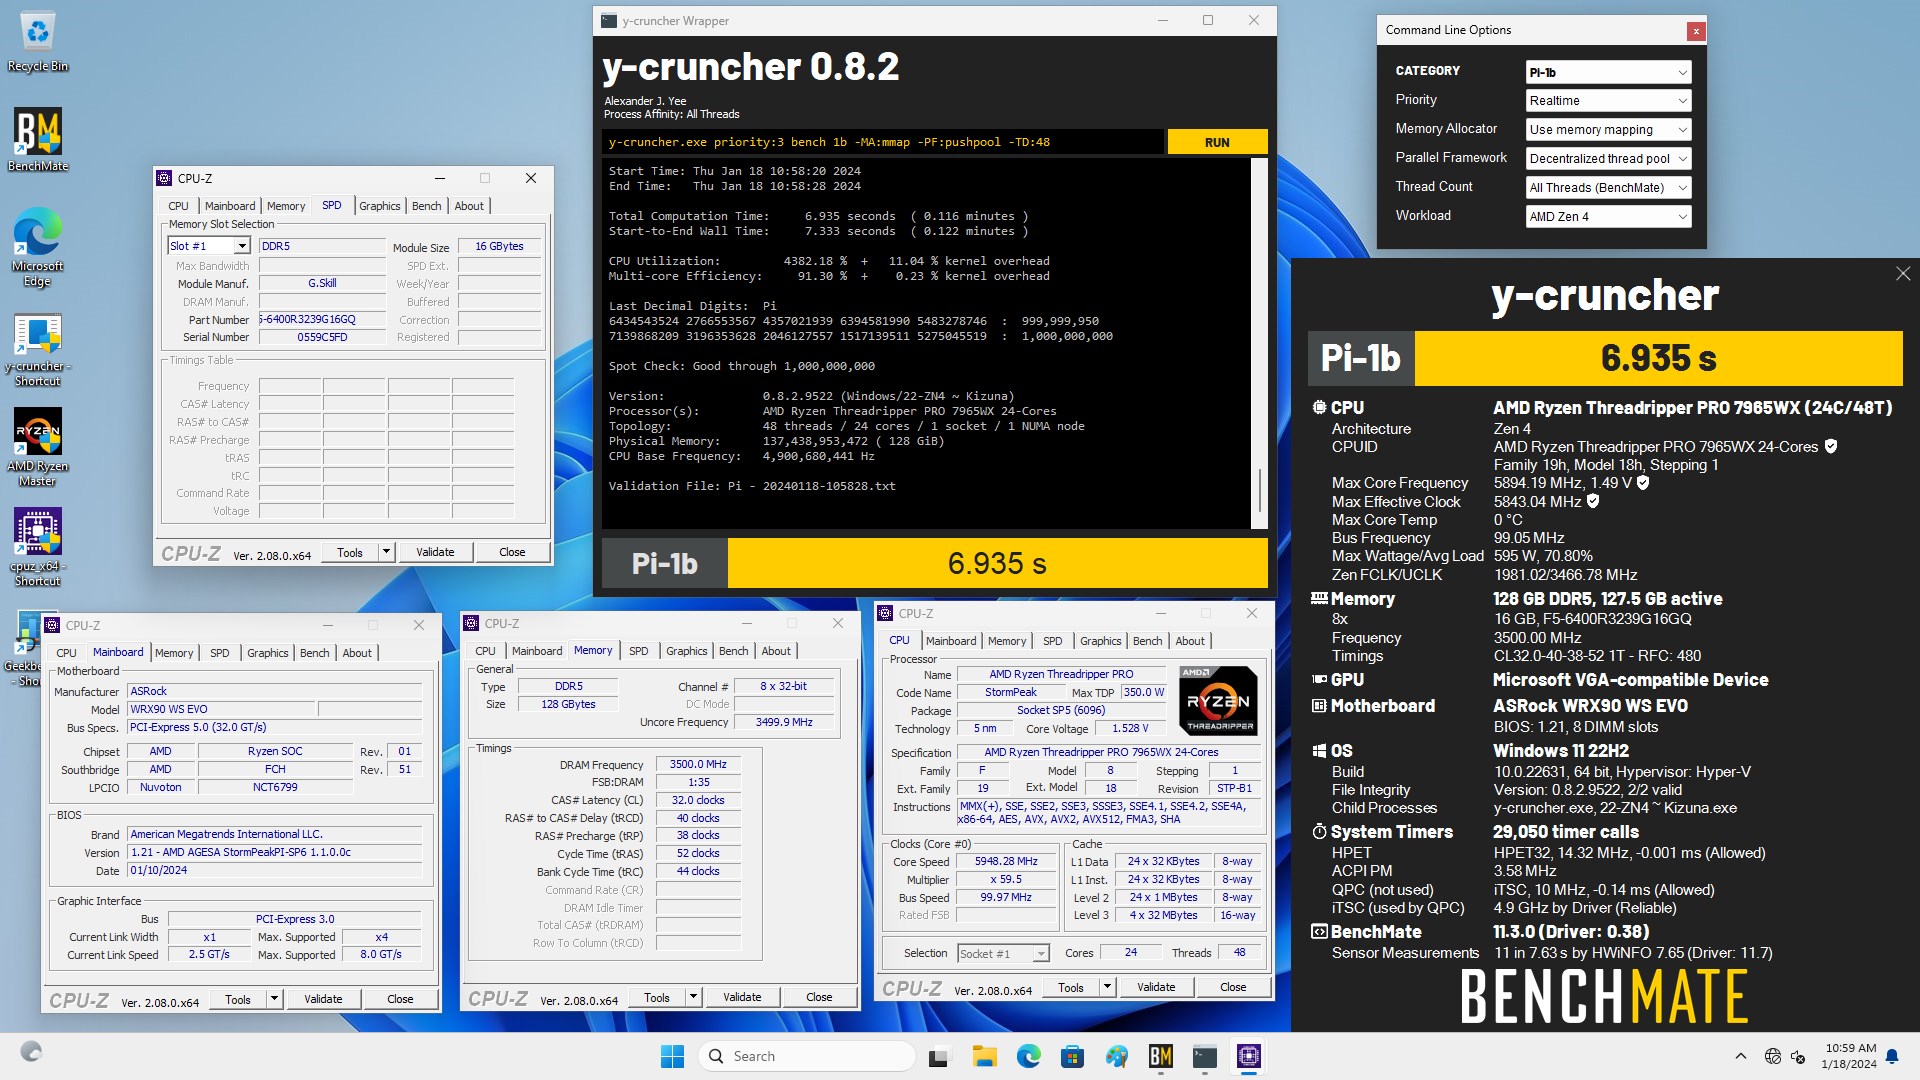Open the Slot #1 memory slot dropdown
Viewport: 1920px width, 1080px height.
tap(209, 246)
